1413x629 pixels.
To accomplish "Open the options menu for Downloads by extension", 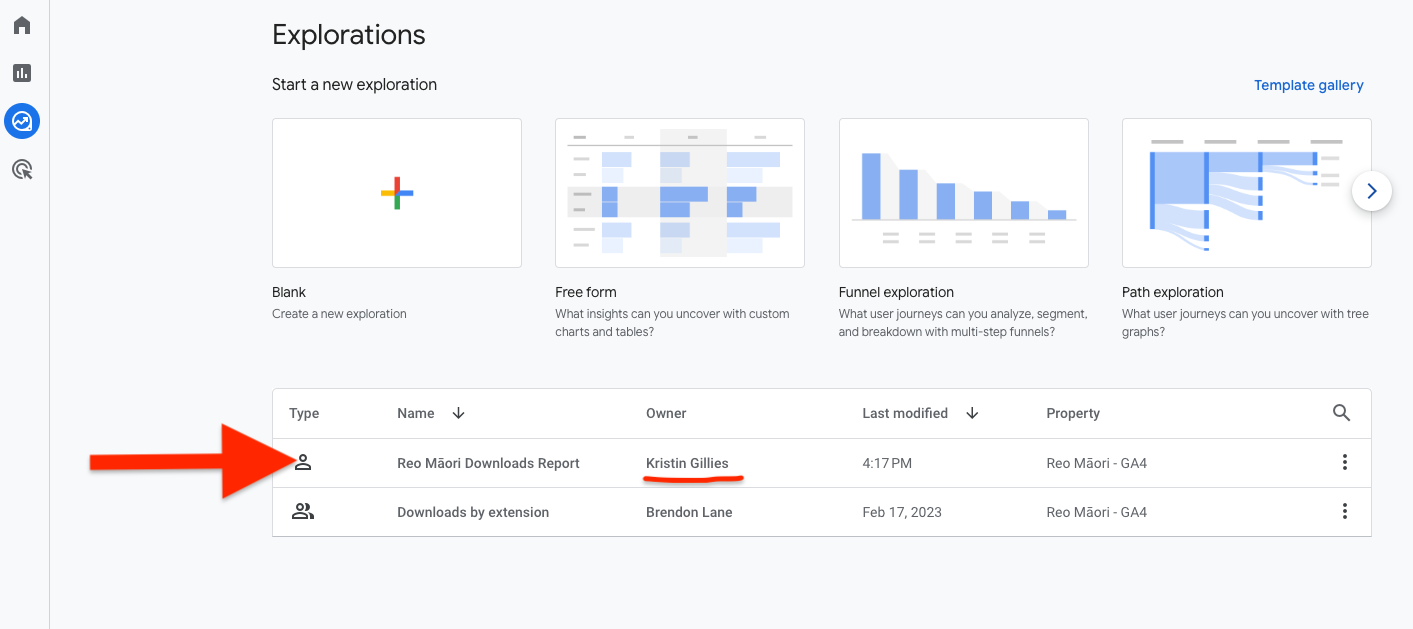I will pyautogui.click(x=1345, y=511).
